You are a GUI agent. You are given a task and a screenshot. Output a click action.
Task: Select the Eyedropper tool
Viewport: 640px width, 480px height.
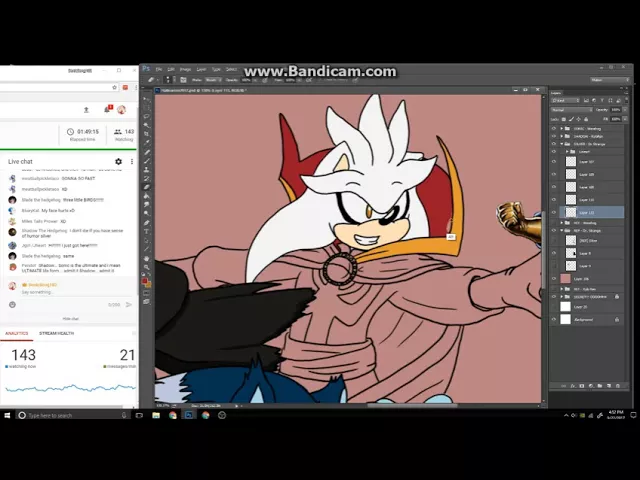click(x=147, y=143)
